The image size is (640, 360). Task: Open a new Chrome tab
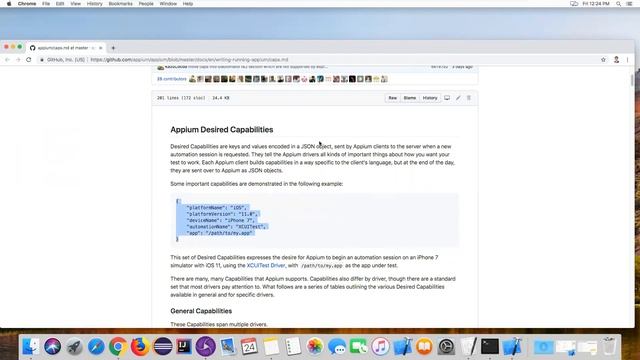click(113, 48)
